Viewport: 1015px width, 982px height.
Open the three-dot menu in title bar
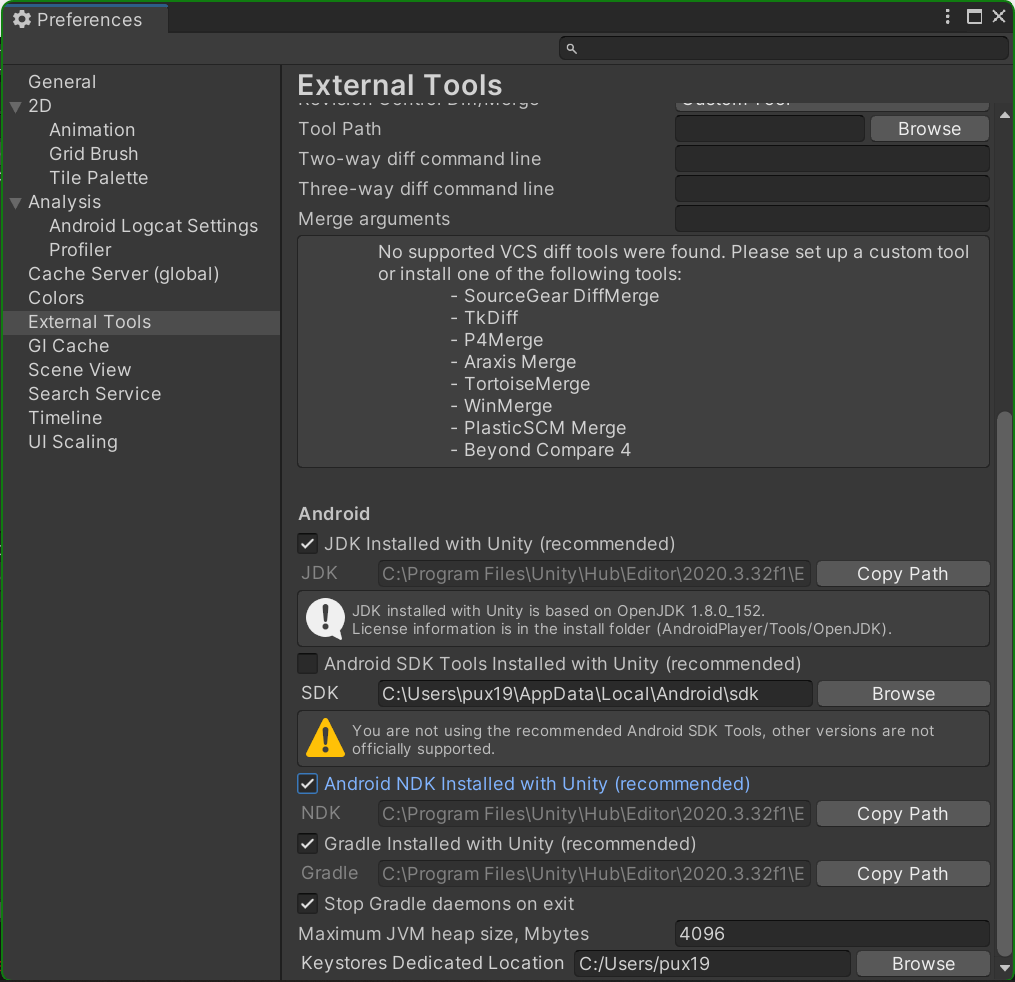(946, 16)
